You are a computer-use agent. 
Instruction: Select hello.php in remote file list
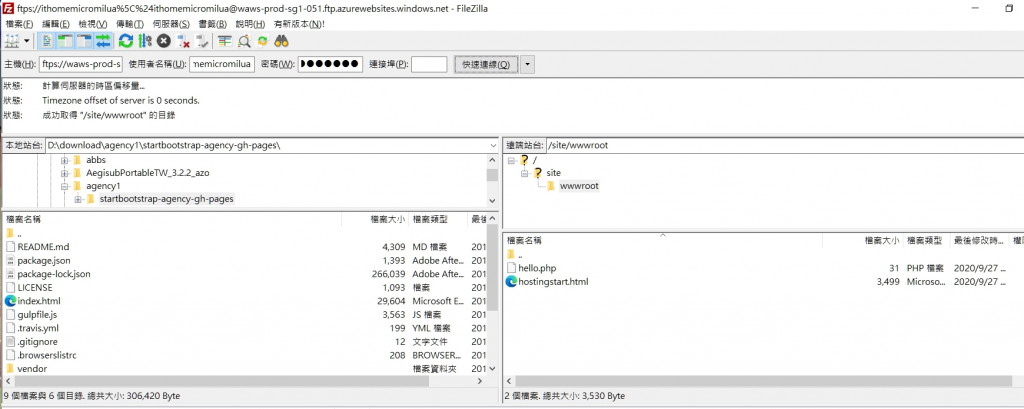coord(537,268)
